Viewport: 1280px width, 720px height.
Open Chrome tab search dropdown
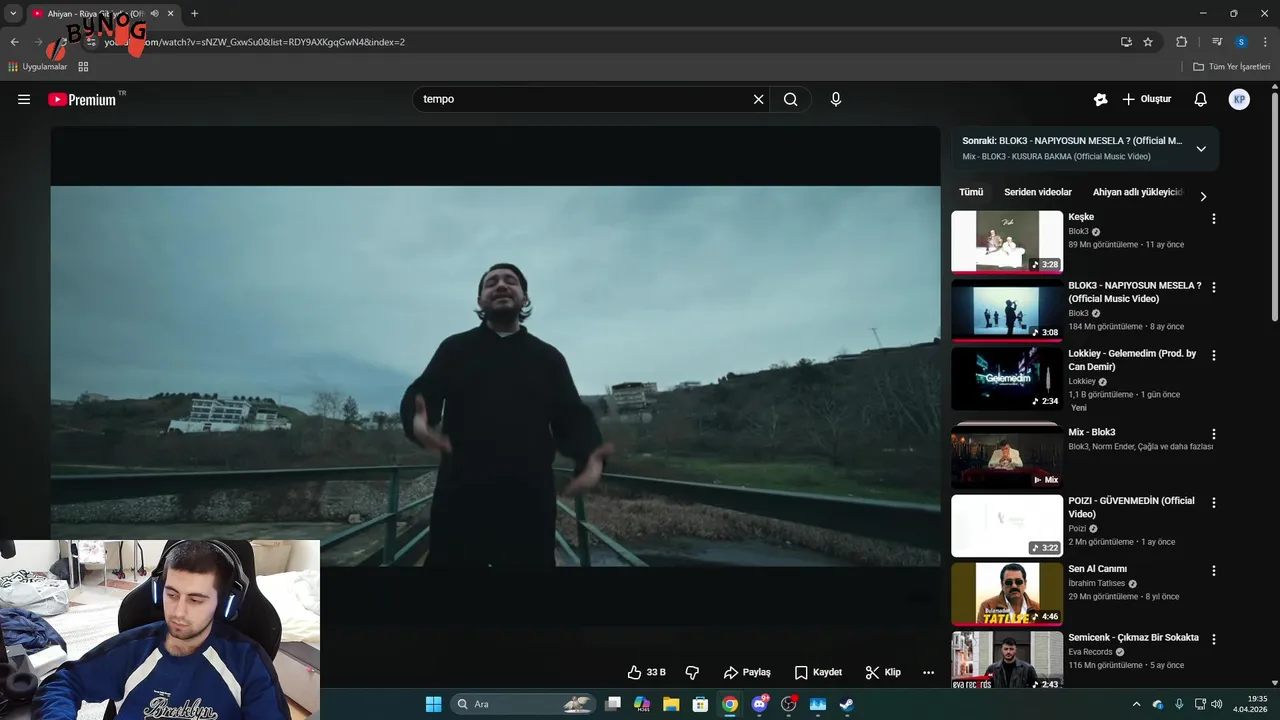pos(13,13)
